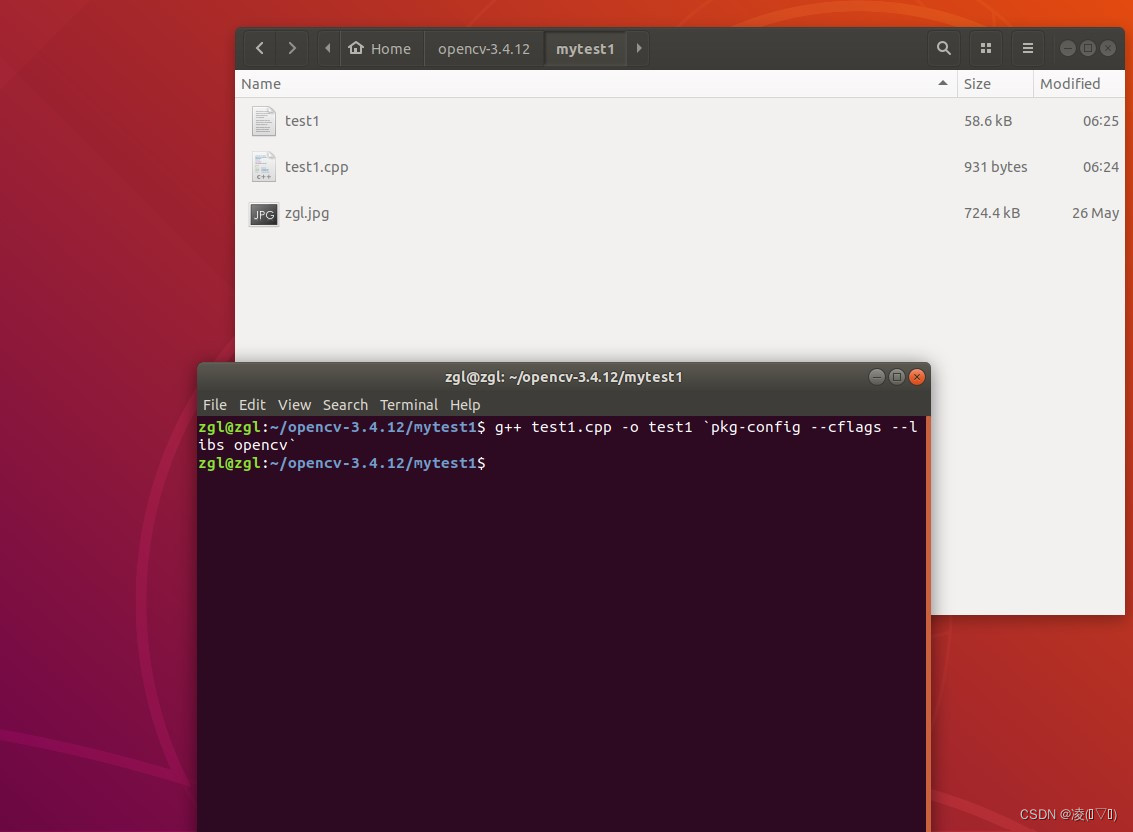
Task: Open the Files hamburger menu
Action: tap(1028, 48)
